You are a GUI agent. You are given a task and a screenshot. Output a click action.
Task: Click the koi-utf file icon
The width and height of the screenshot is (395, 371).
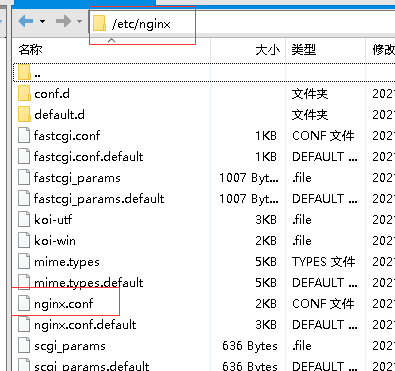24,220
